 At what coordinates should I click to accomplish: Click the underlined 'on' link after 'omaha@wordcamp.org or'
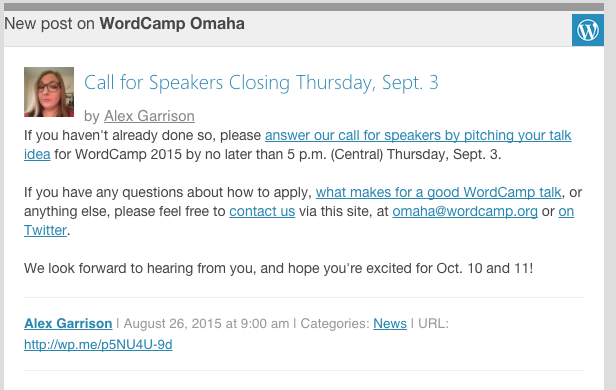pos(566,211)
